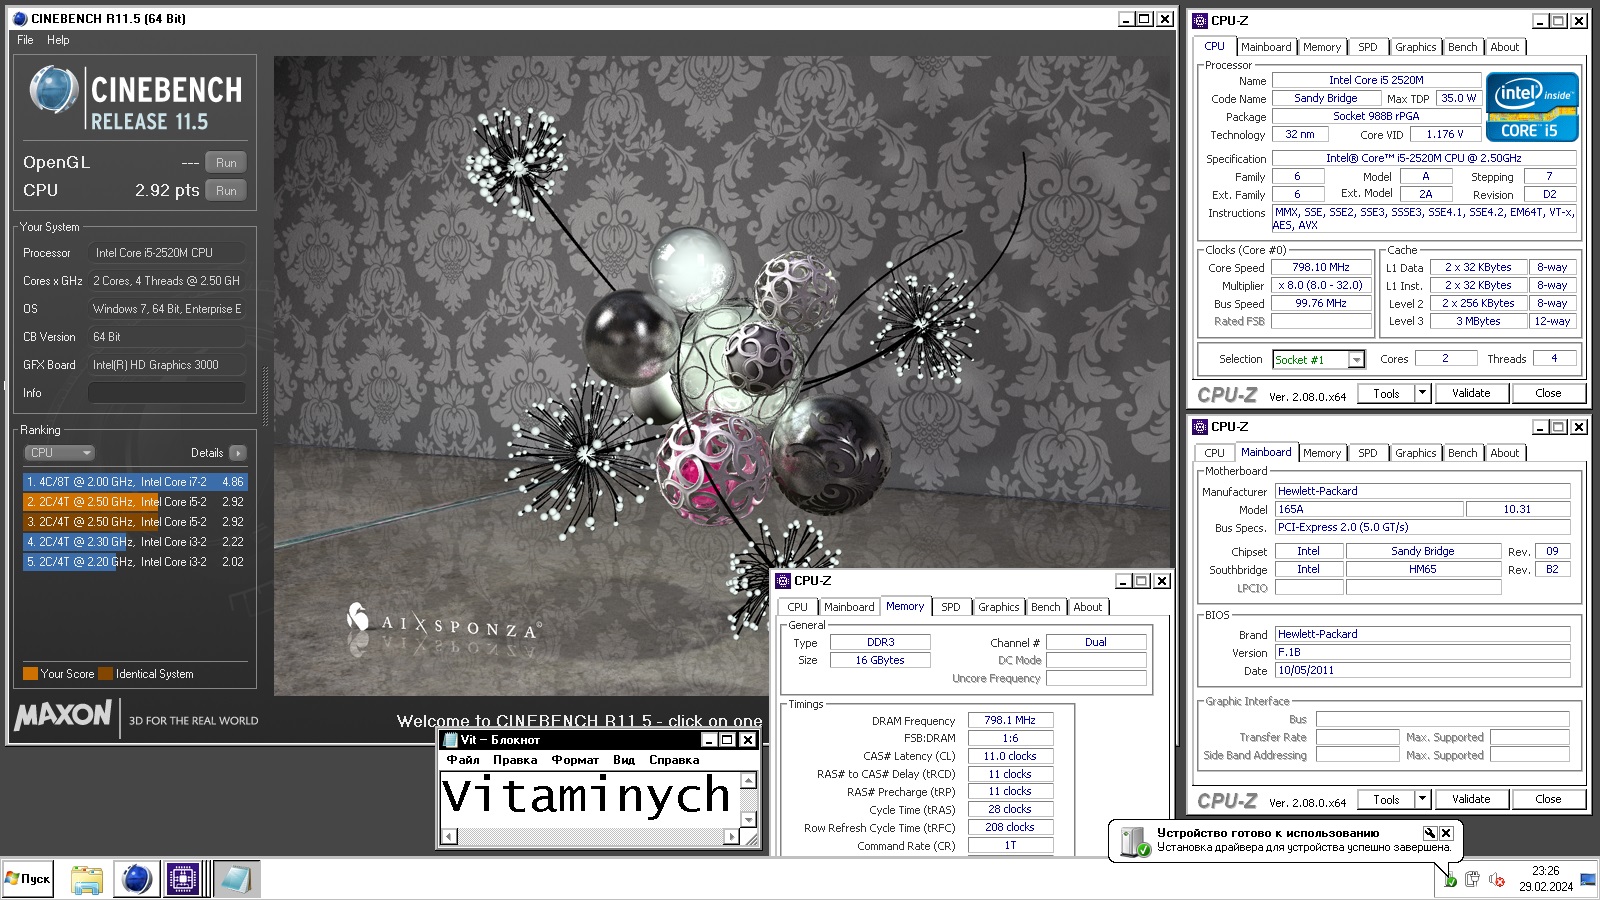
Task: Select ranking row 1 Intel Core i7
Action: 135,482
